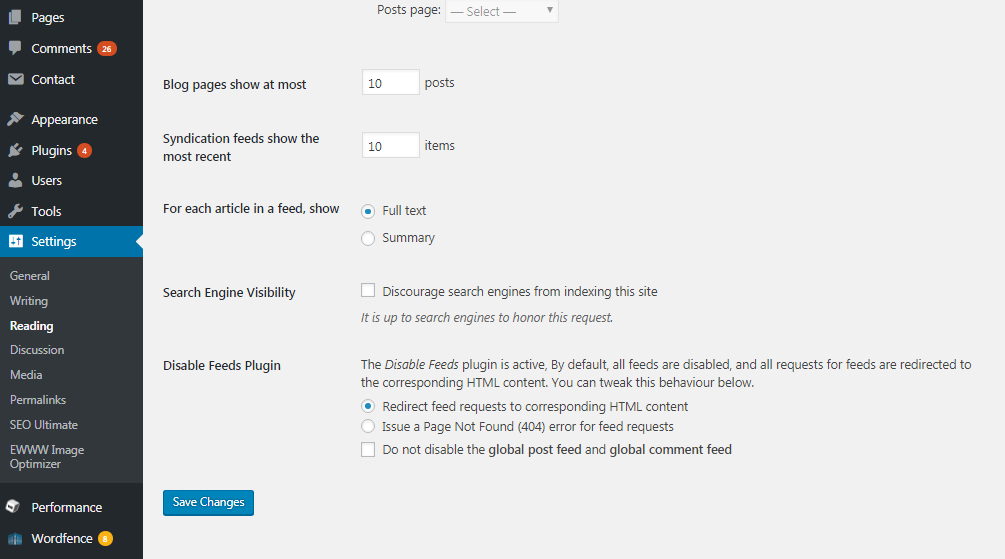The width and height of the screenshot is (1005, 559).
Task: Click the Performance cube icon
Action: click(x=13, y=506)
